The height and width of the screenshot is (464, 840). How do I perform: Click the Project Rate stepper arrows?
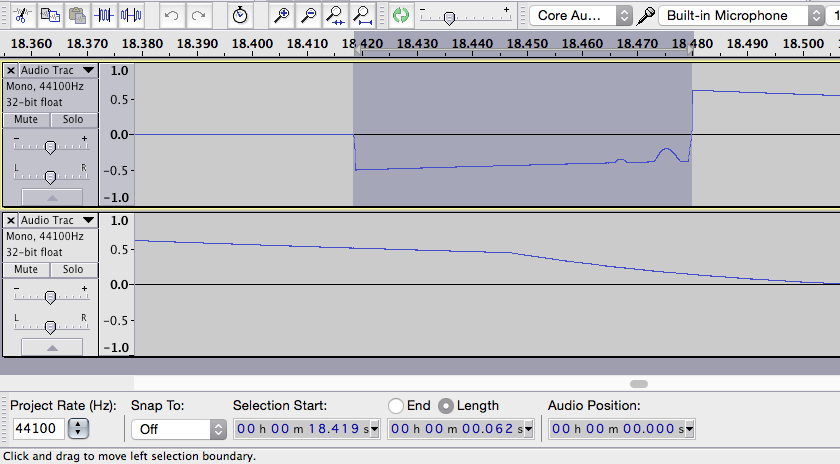pyautogui.click(x=79, y=429)
